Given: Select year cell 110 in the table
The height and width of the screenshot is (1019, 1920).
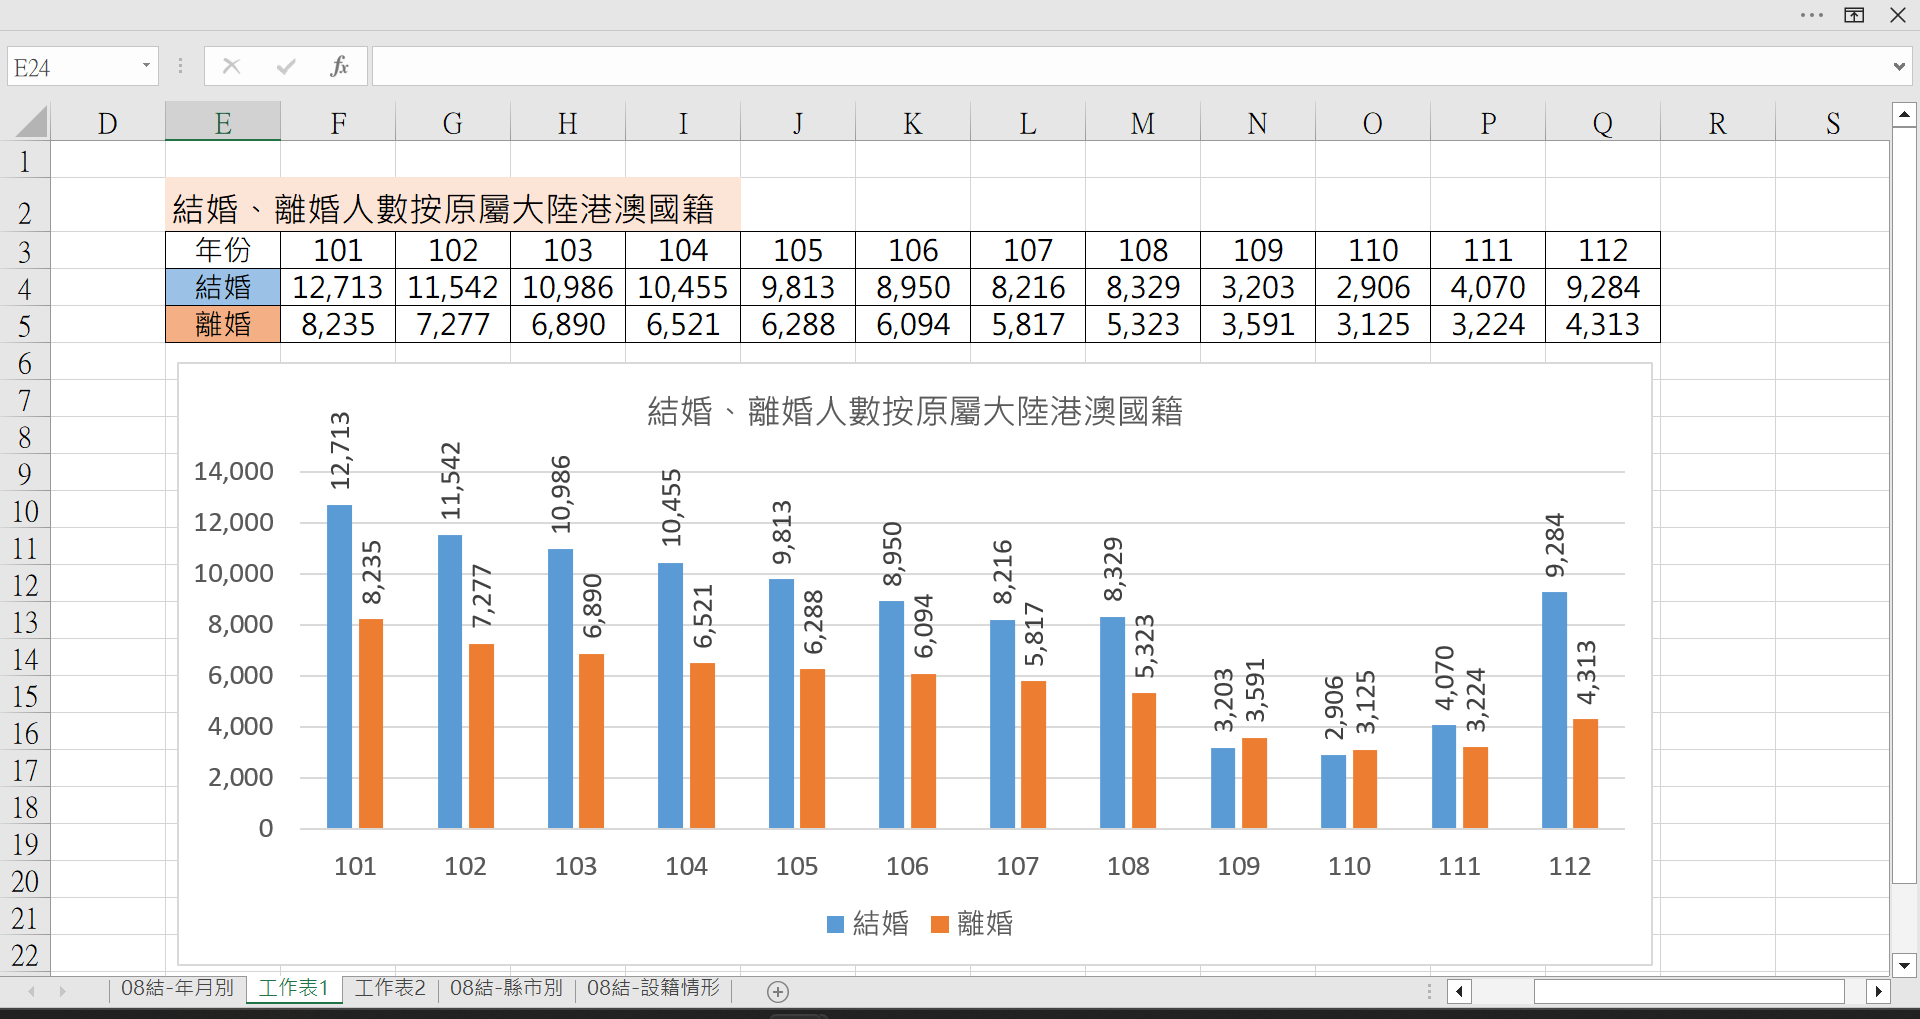Looking at the screenshot, I should pyautogui.click(x=1373, y=250).
